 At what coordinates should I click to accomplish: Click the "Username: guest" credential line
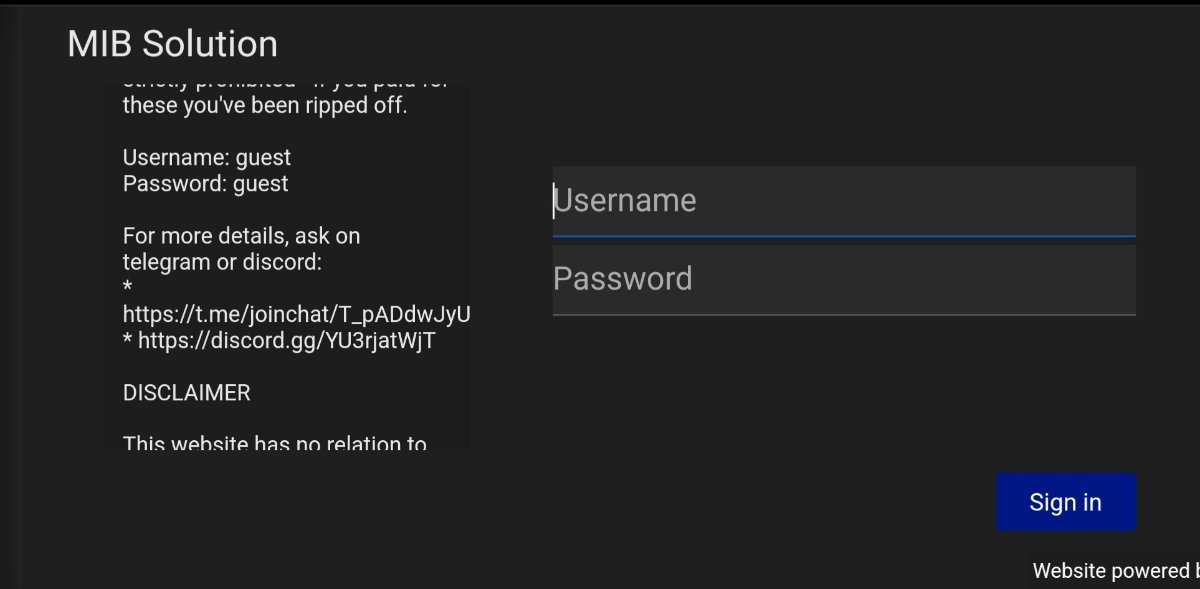coord(207,158)
